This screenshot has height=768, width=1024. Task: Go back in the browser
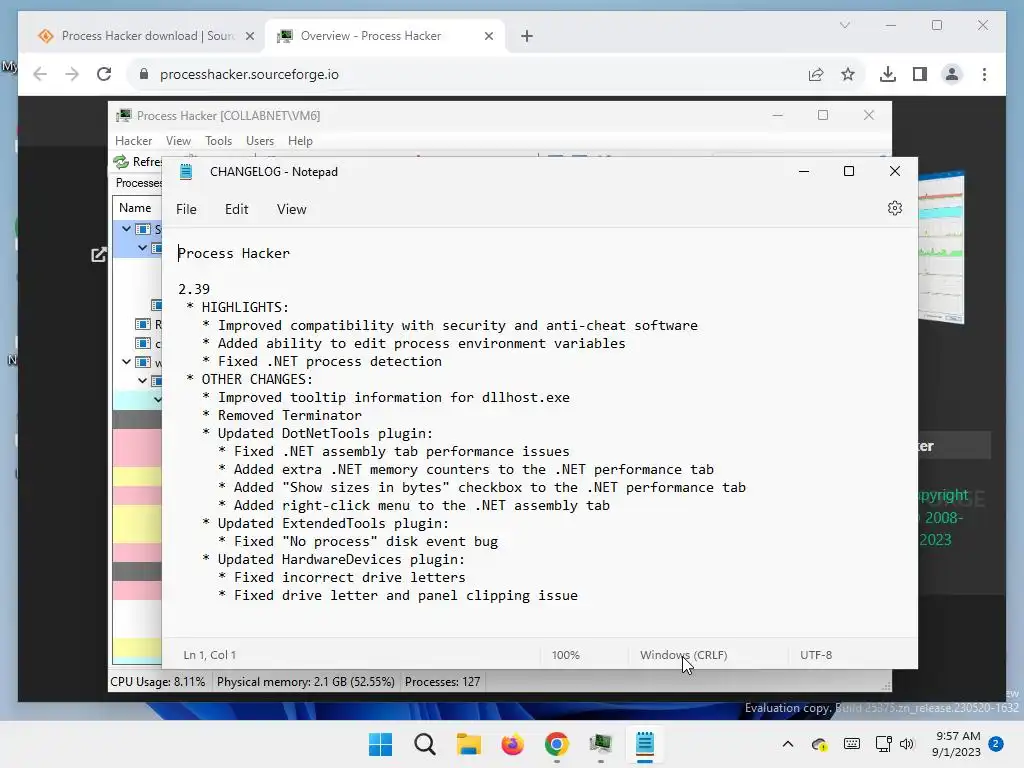point(40,74)
